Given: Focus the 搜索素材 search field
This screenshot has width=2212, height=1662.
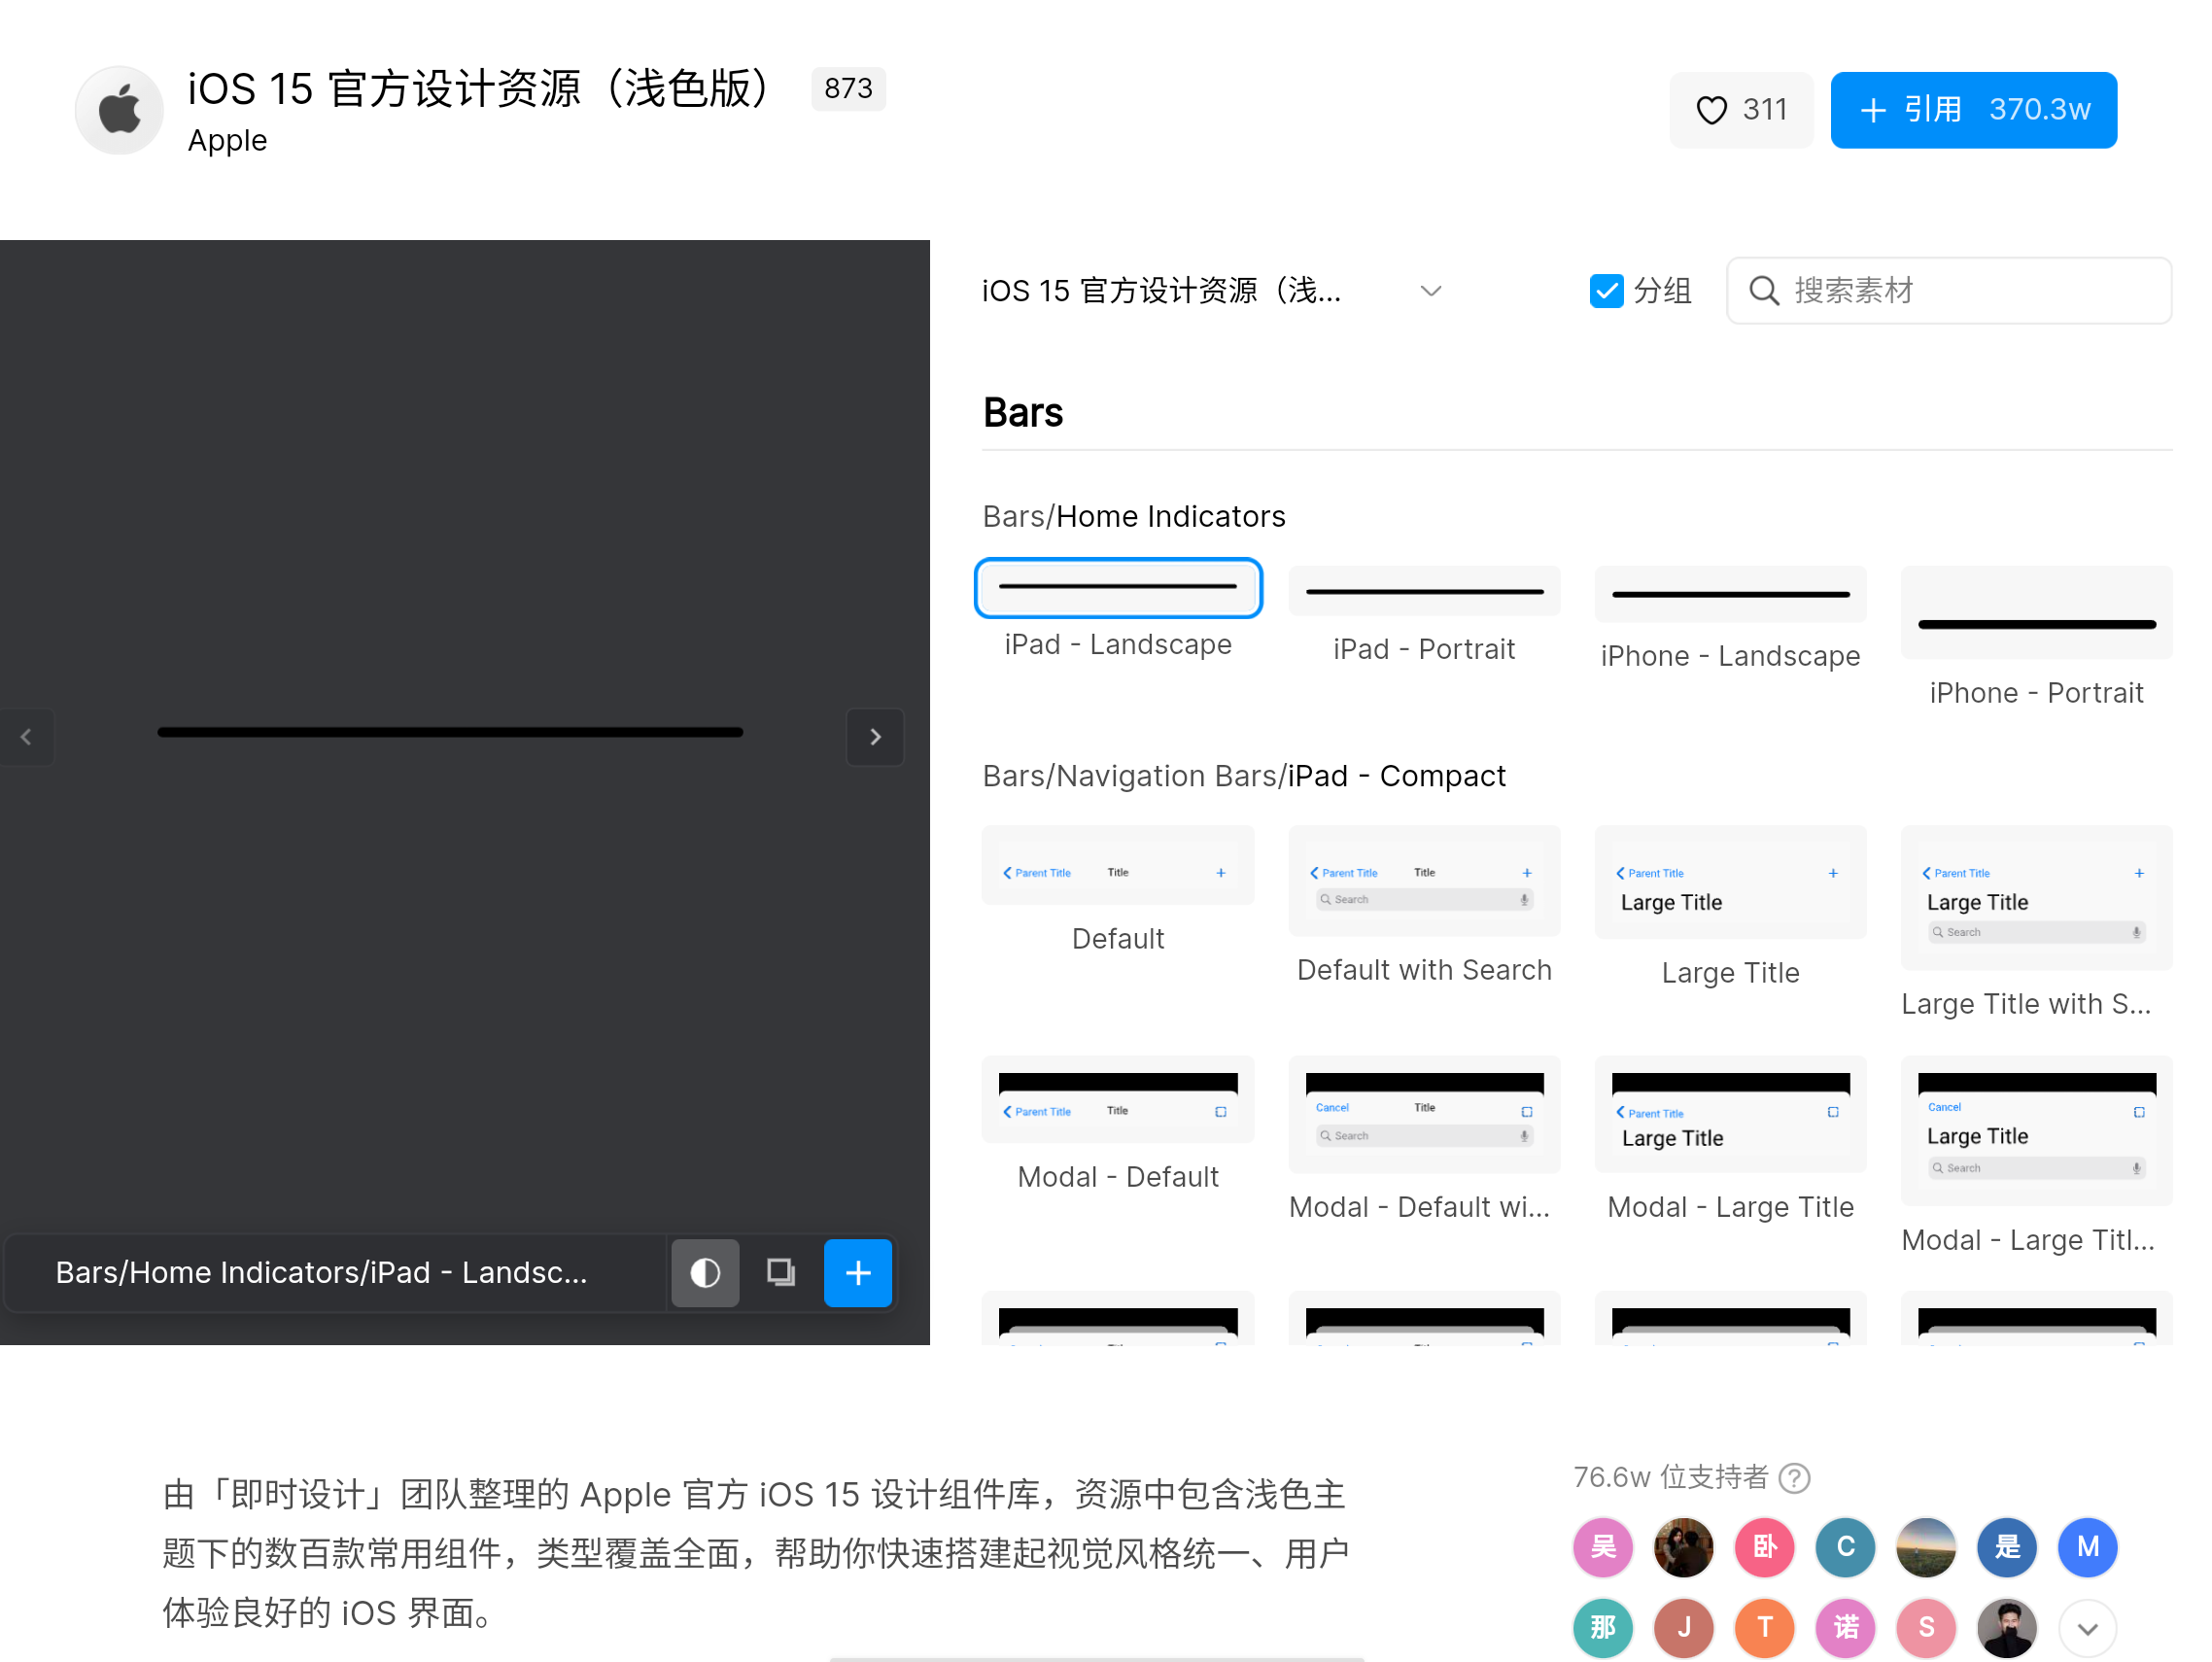Looking at the screenshot, I should tap(1948, 291).
